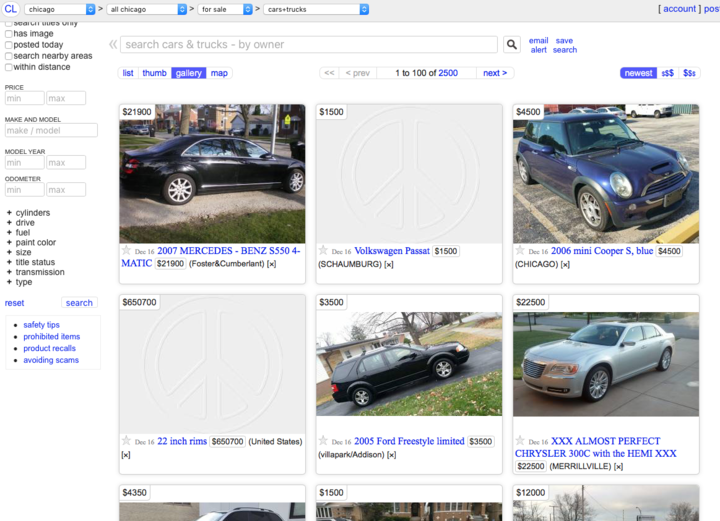Open product recalls link

pos(49,348)
